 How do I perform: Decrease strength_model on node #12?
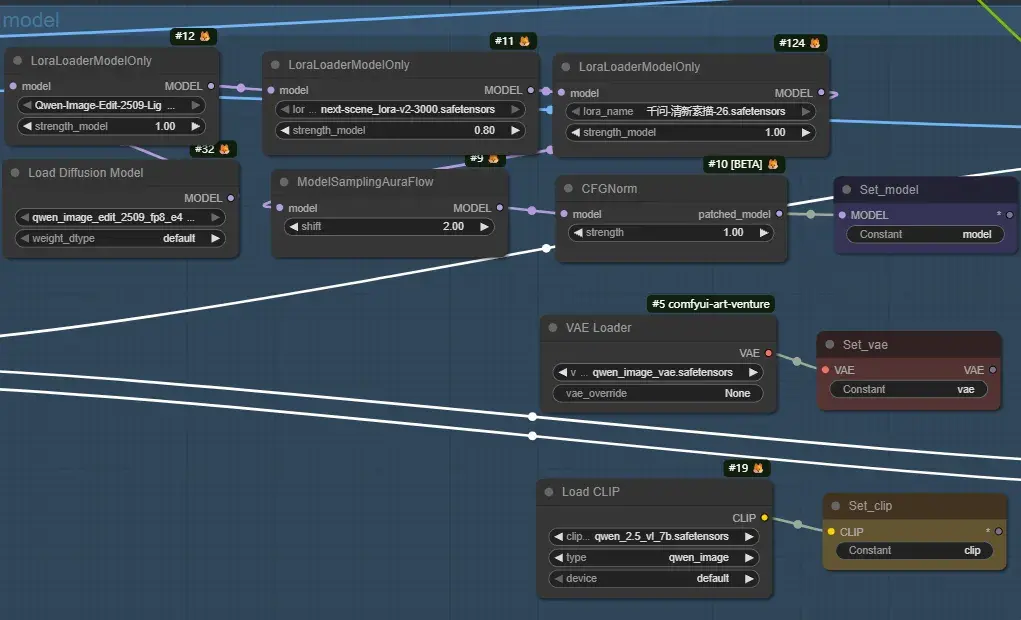(x=27, y=126)
